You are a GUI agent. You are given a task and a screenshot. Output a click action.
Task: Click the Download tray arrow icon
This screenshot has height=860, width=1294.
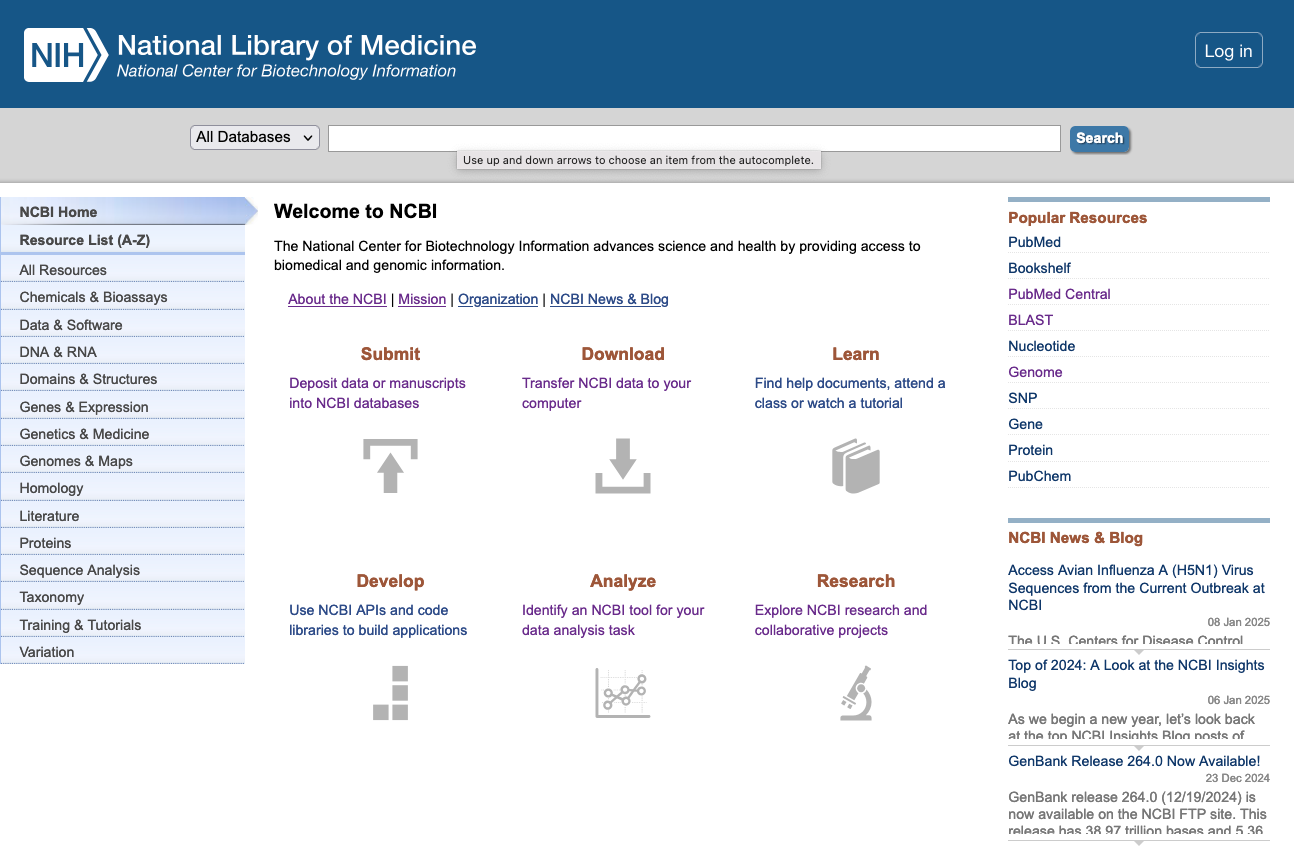(622, 466)
